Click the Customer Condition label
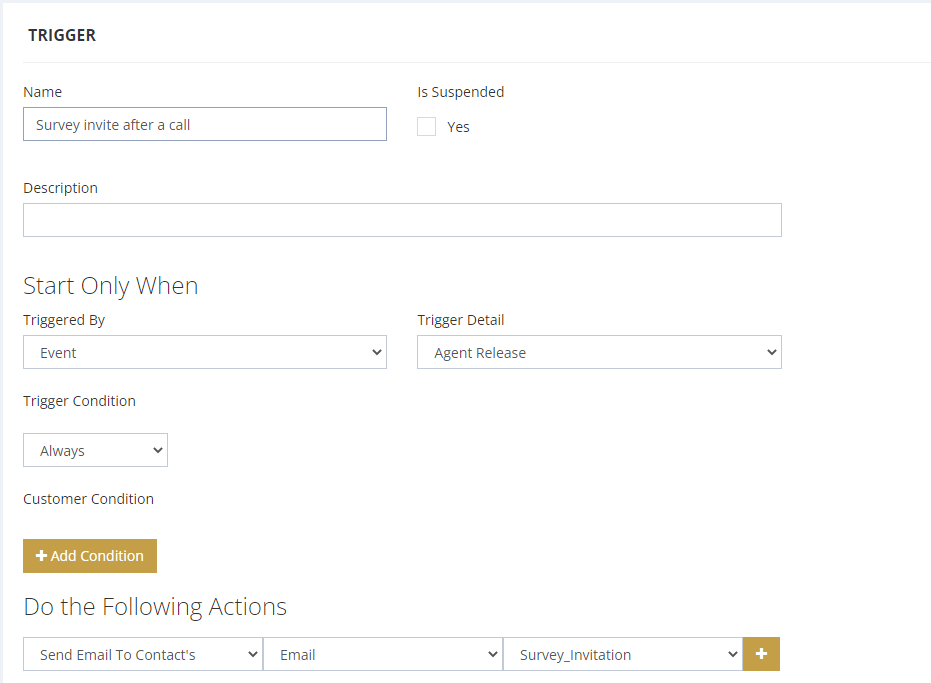The width and height of the screenshot is (931, 683). (x=88, y=499)
